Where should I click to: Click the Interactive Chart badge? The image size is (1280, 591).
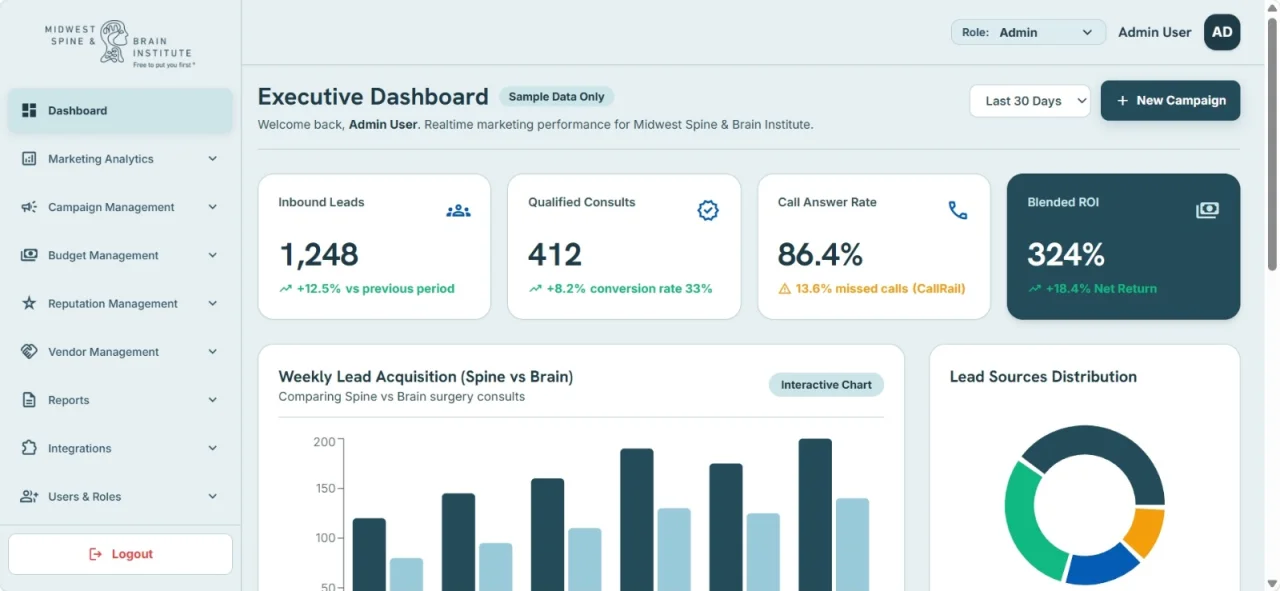(826, 385)
